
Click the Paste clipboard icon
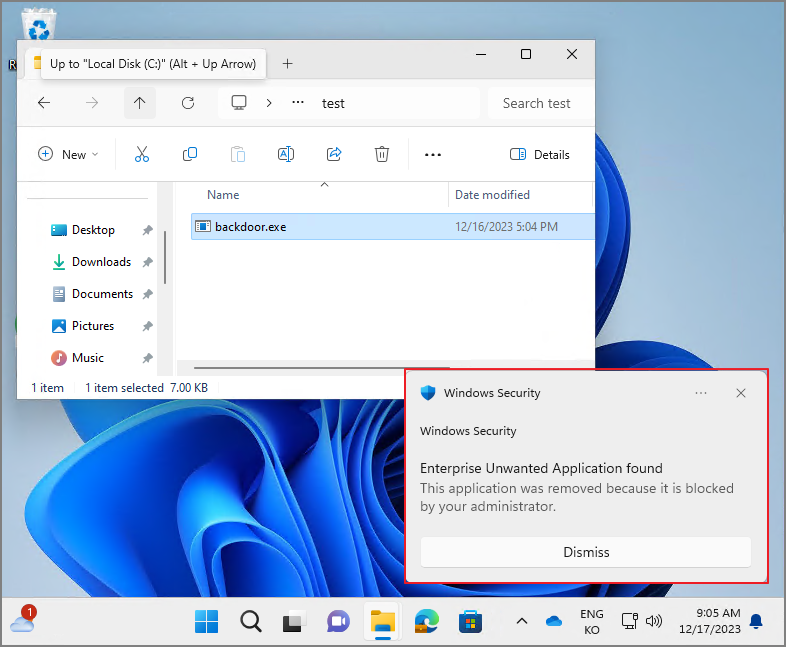[x=238, y=154]
